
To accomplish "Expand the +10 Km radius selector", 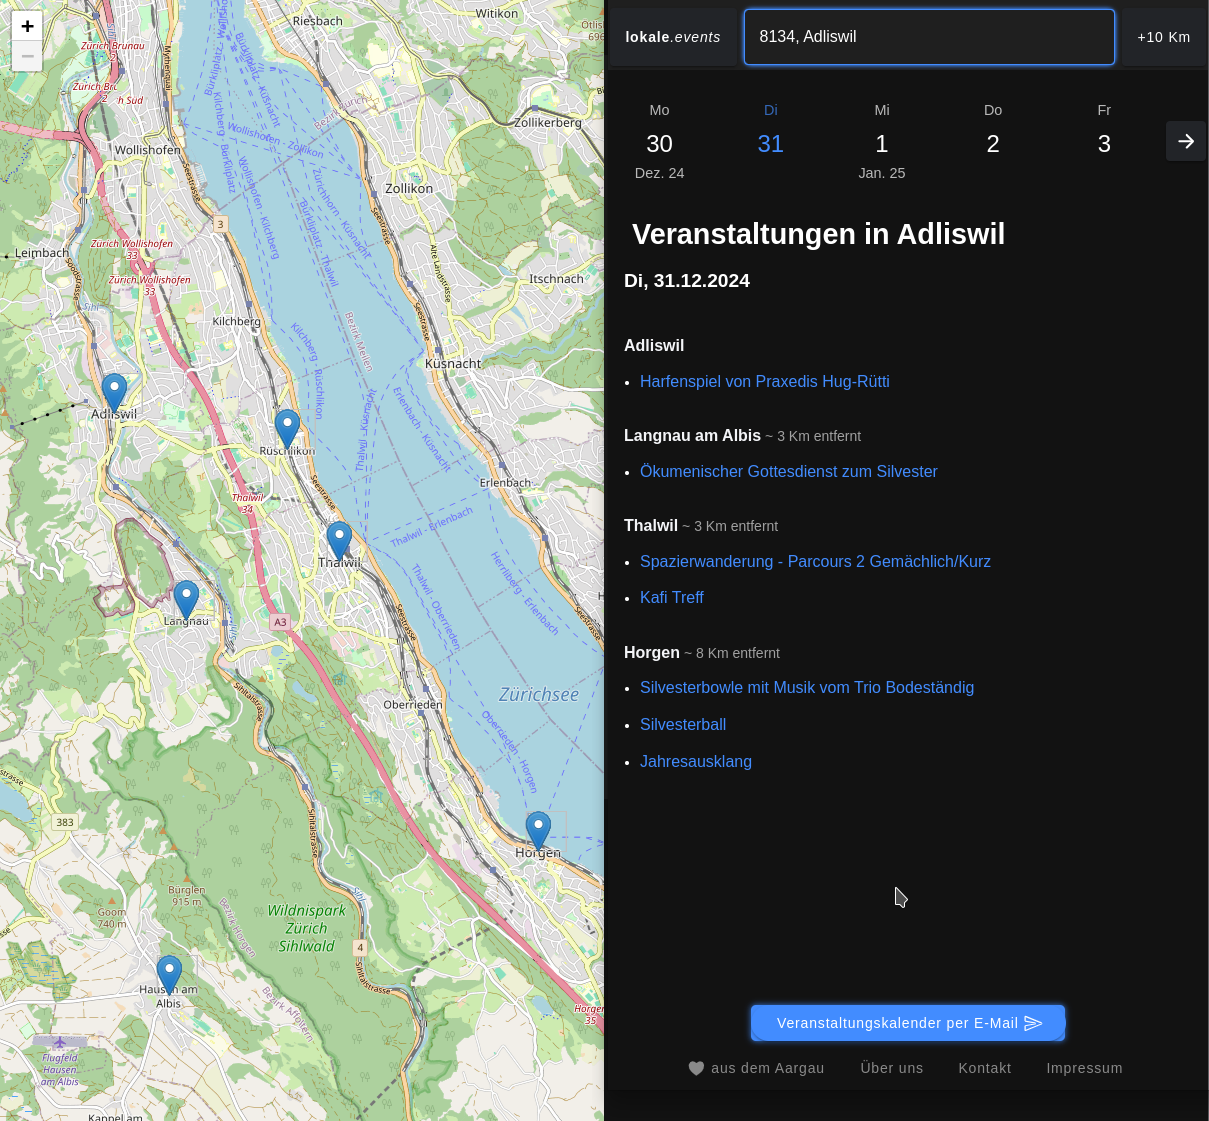I will (1163, 37).
